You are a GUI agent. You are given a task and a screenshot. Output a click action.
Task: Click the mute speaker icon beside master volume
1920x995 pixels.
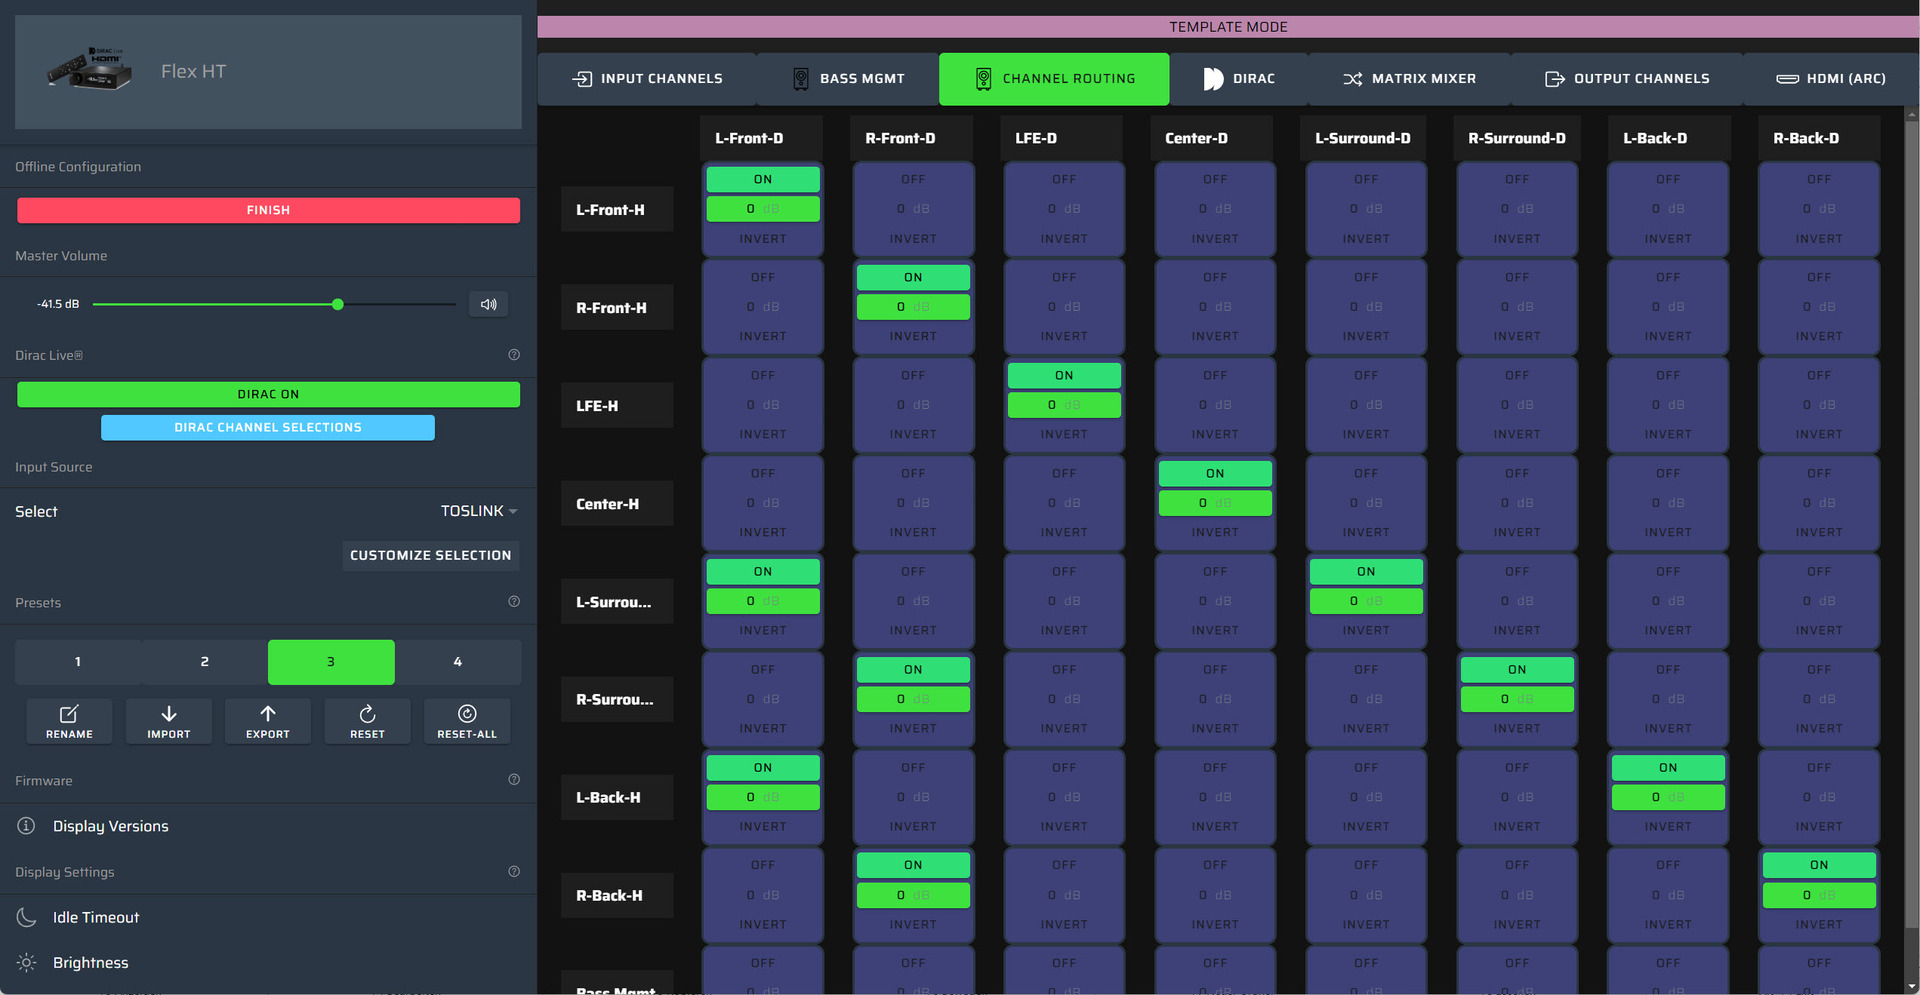tap(488, 304)
